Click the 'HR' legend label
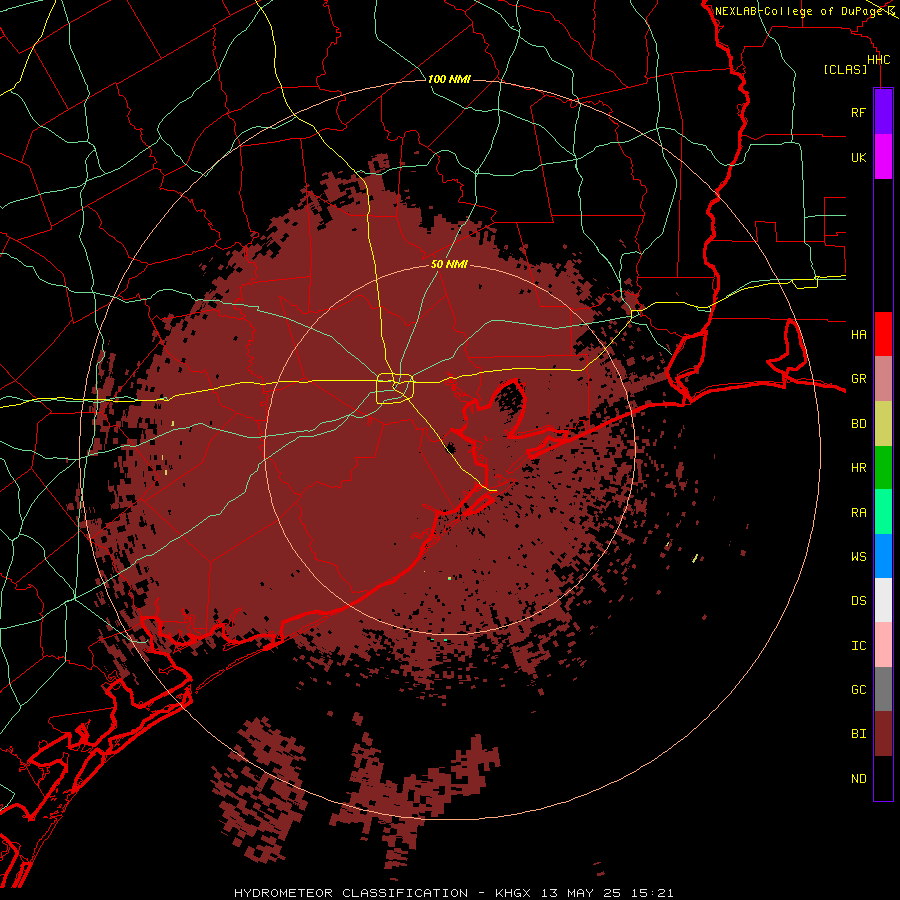The width and height of the screenshot is (900, 900). pyautogui.click(x=858, y=468)
